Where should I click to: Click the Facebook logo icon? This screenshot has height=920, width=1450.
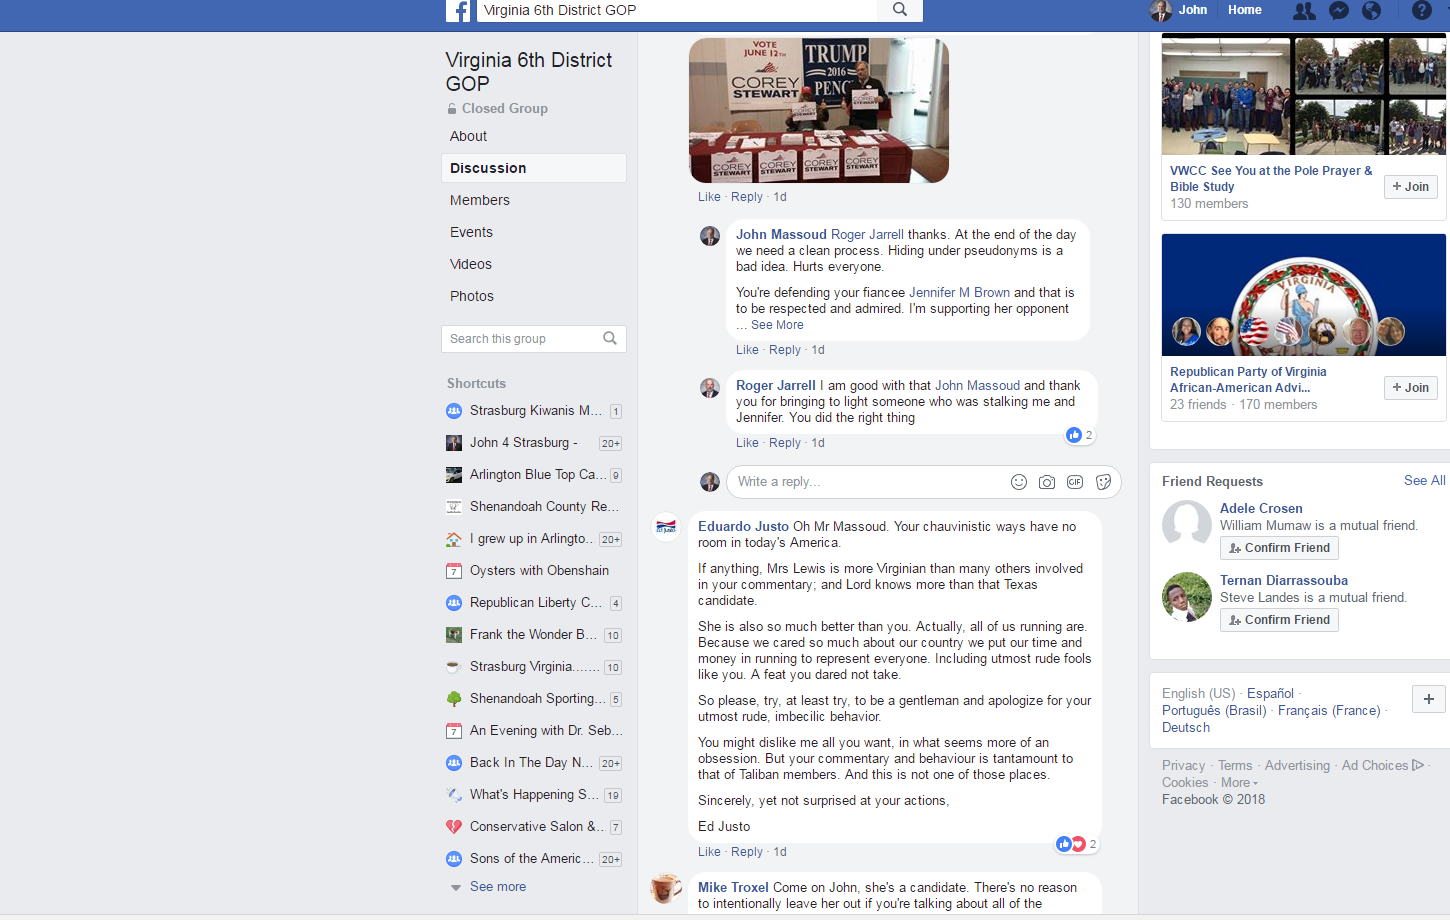coord(458,11)
